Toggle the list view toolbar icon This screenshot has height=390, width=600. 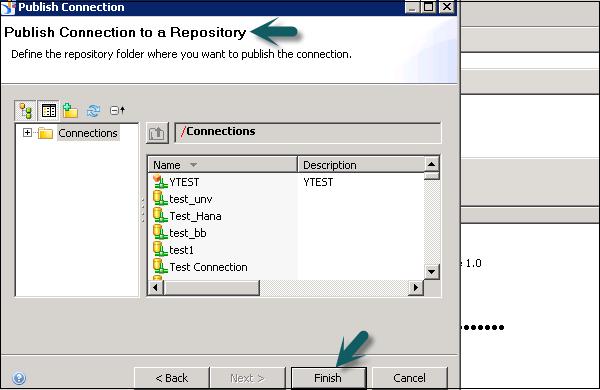tap(49, 111)
